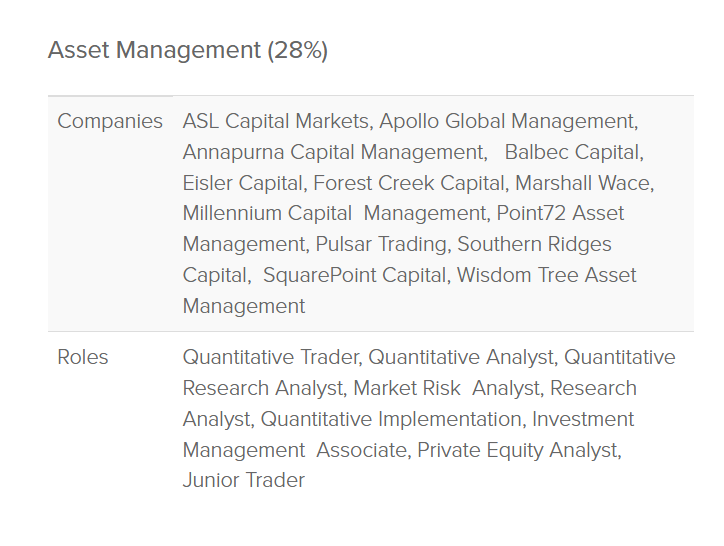Click Junior Trader role text

(x=244, y=480)
